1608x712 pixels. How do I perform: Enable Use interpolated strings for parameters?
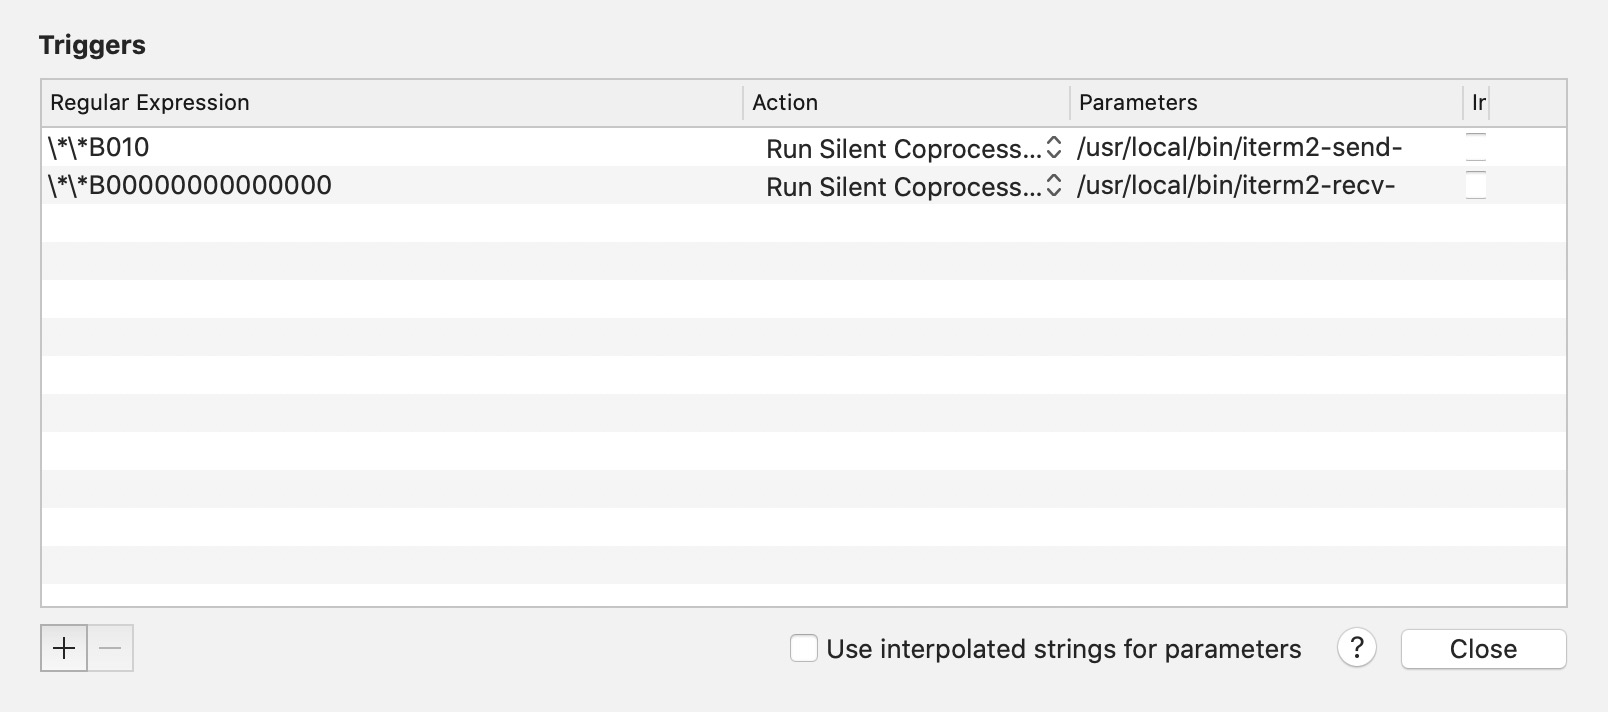tap(804, 648)
